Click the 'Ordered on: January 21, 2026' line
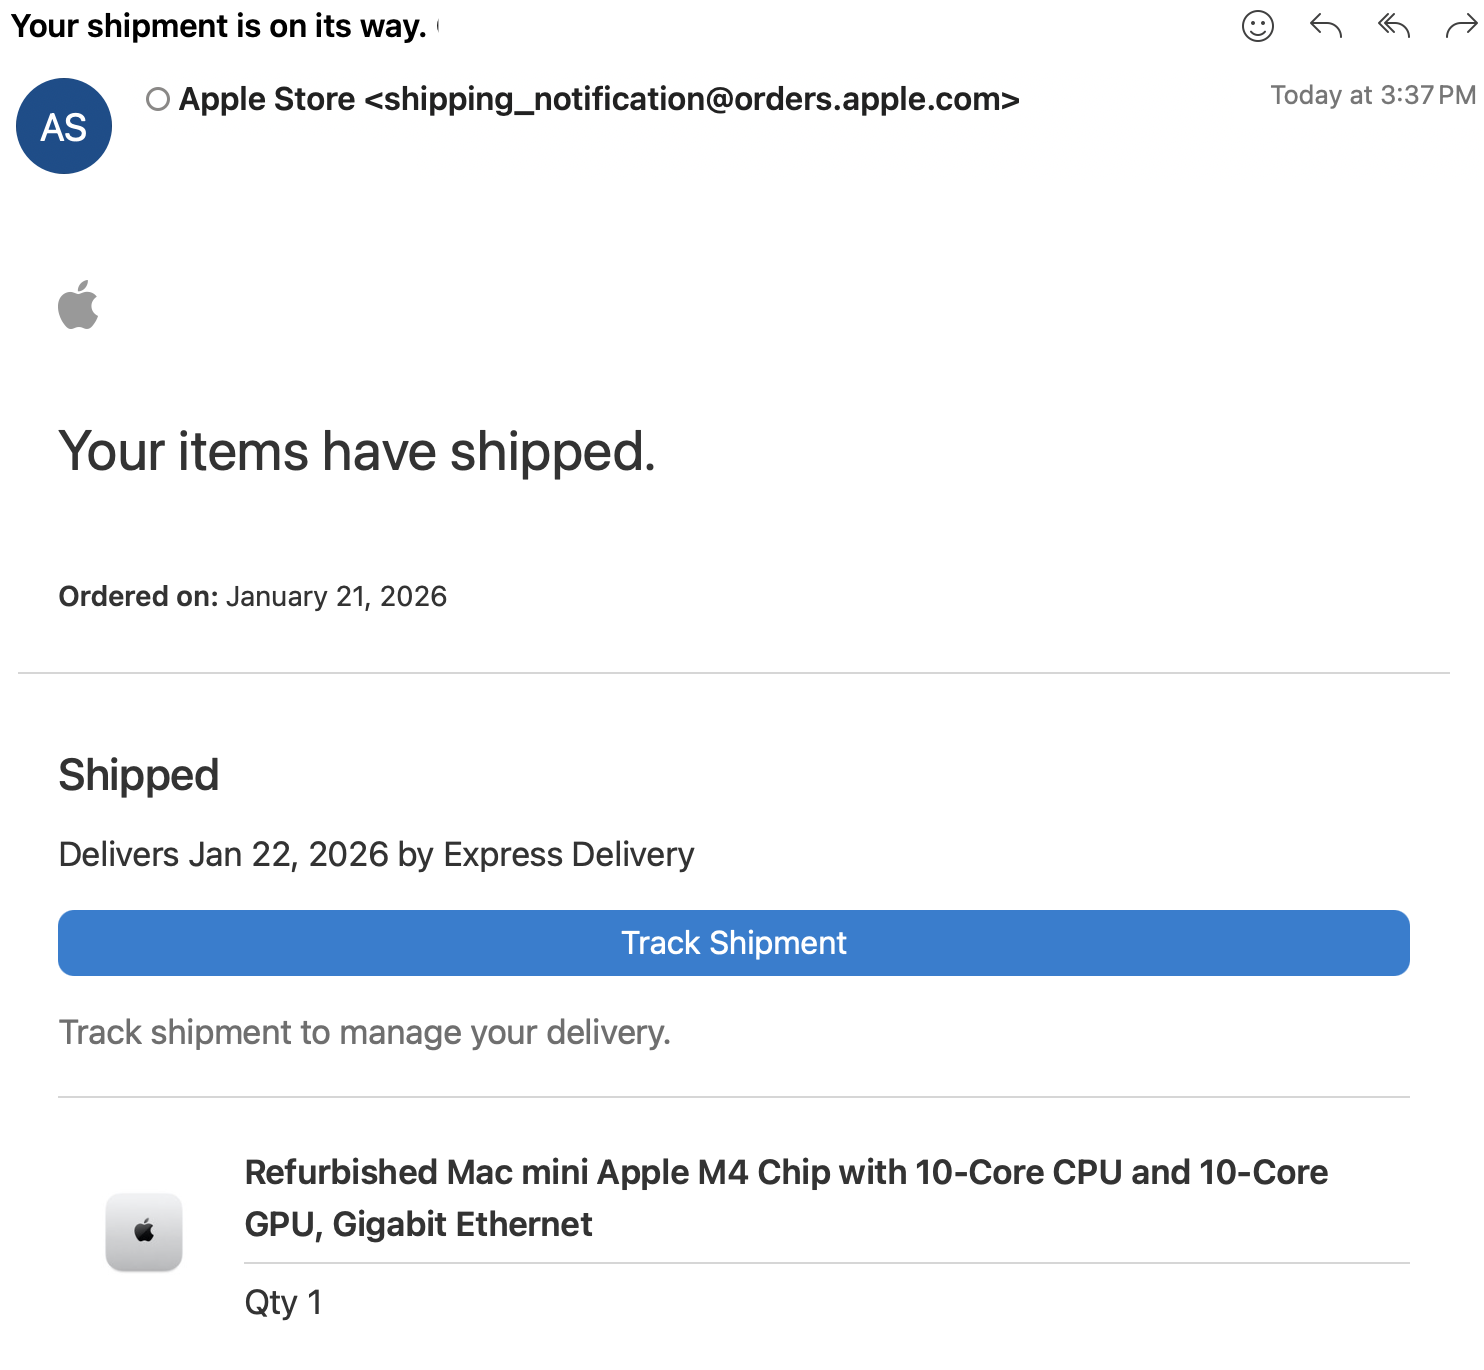This screenshot has width=1484, height=1370. pyautogui.click(x=253, y=596)
